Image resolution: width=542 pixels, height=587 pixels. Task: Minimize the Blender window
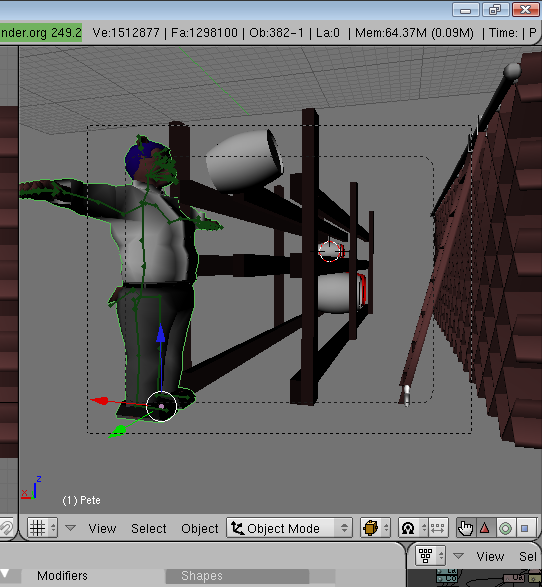[x=466, y=10]
